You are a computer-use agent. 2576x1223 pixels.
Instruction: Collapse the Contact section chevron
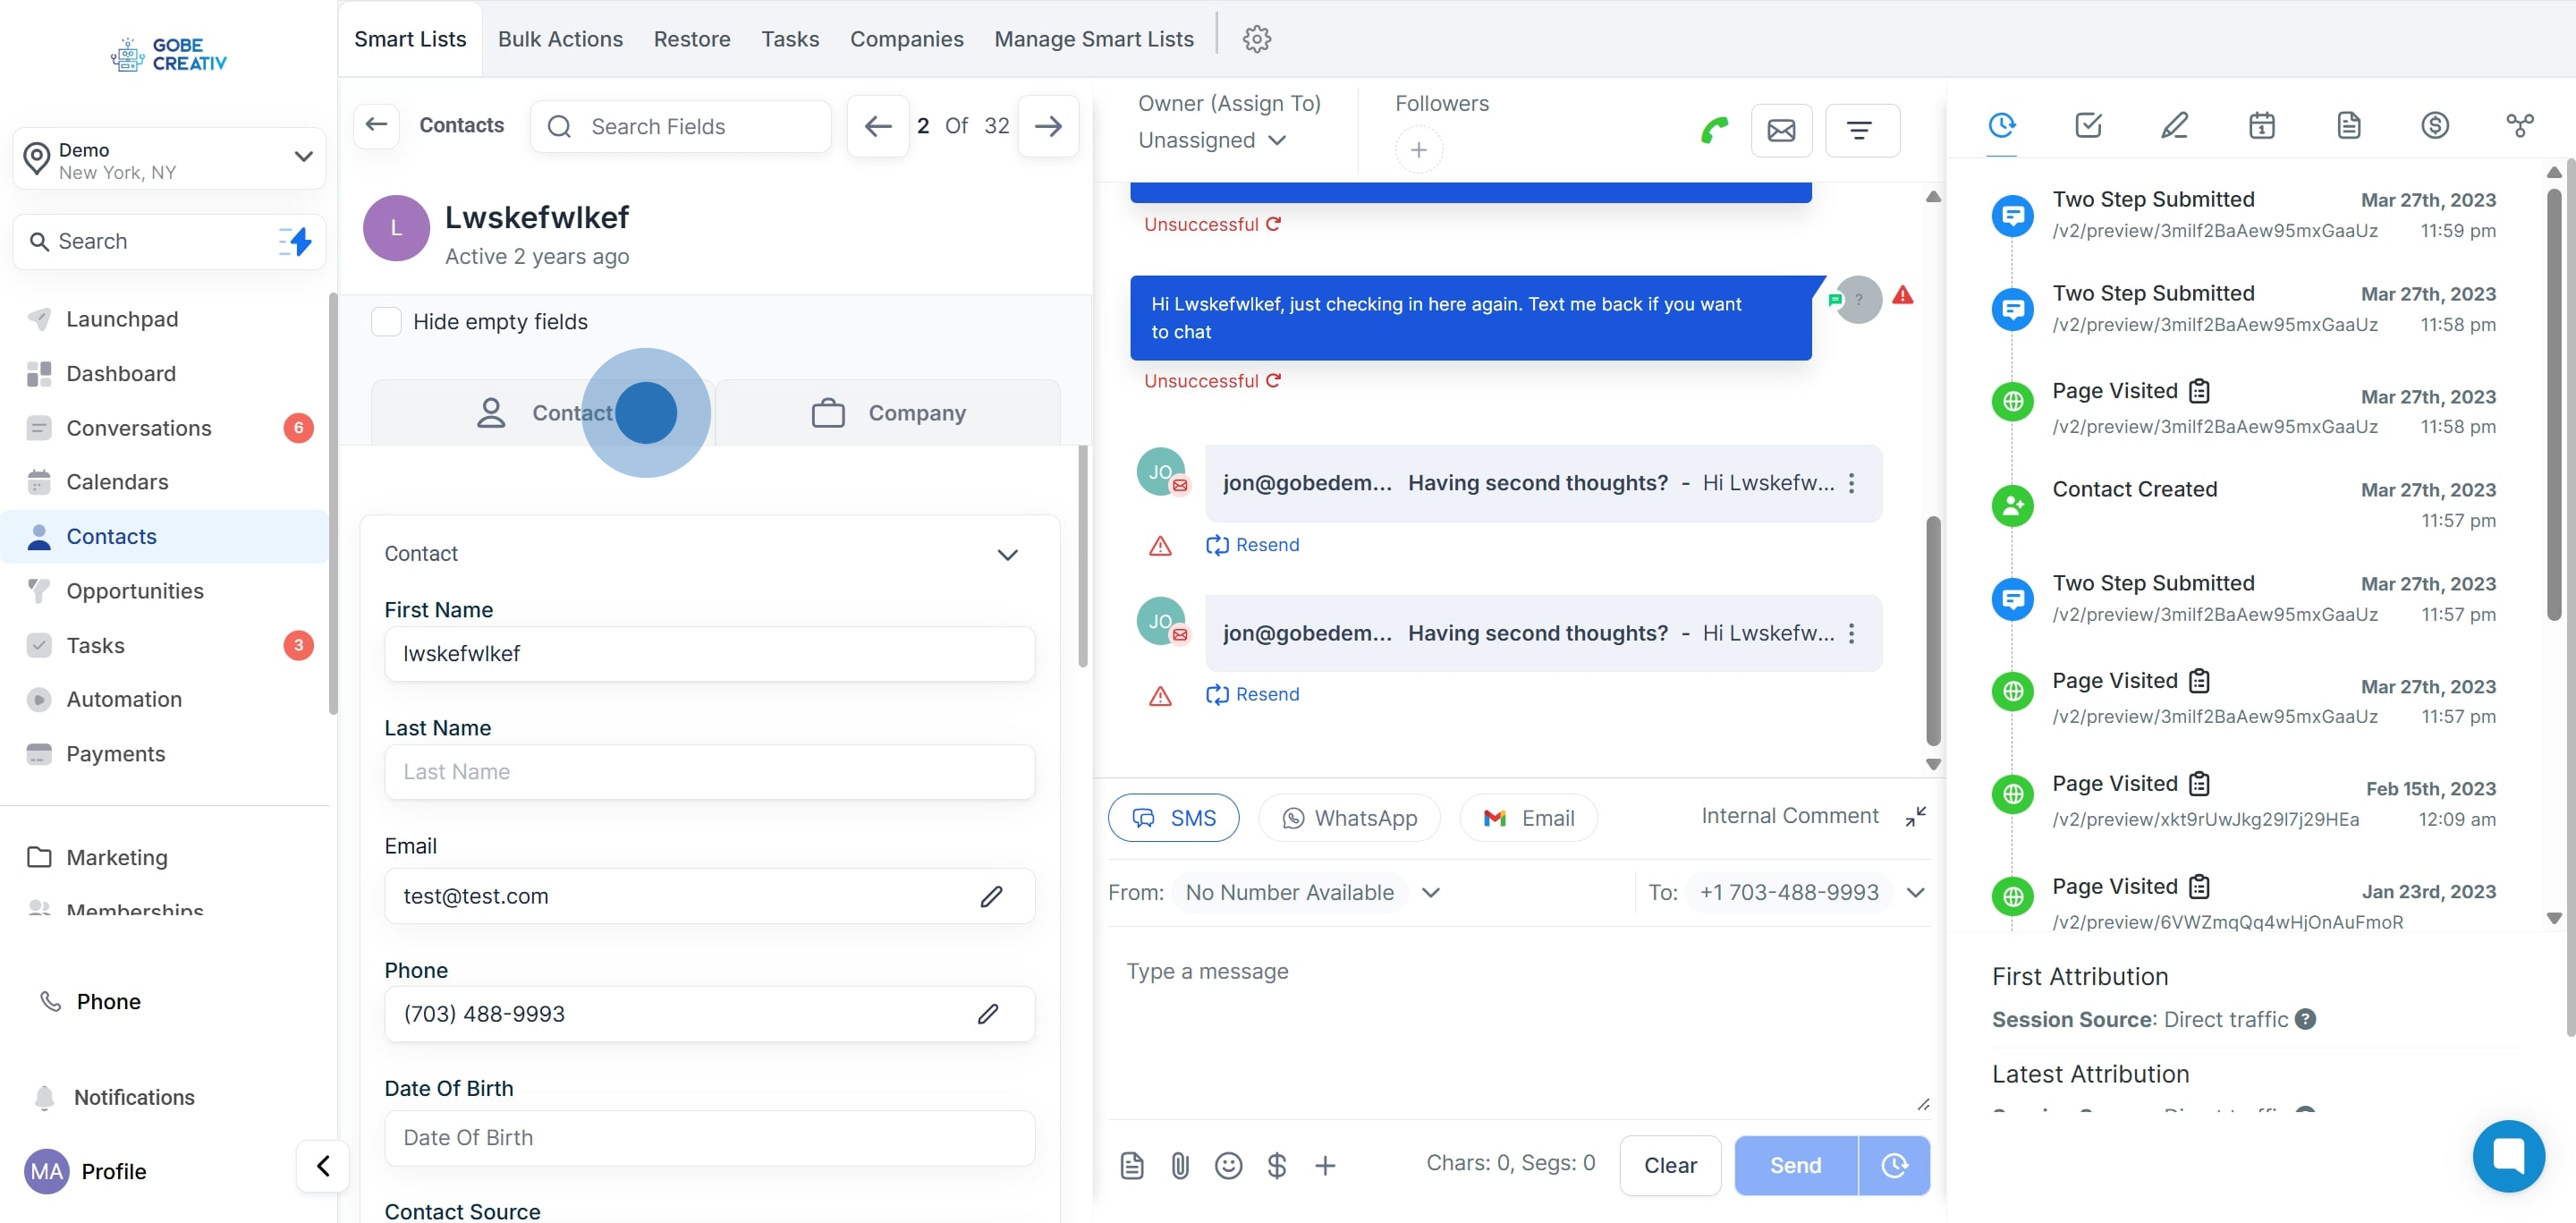click(x=1007, y=554)
